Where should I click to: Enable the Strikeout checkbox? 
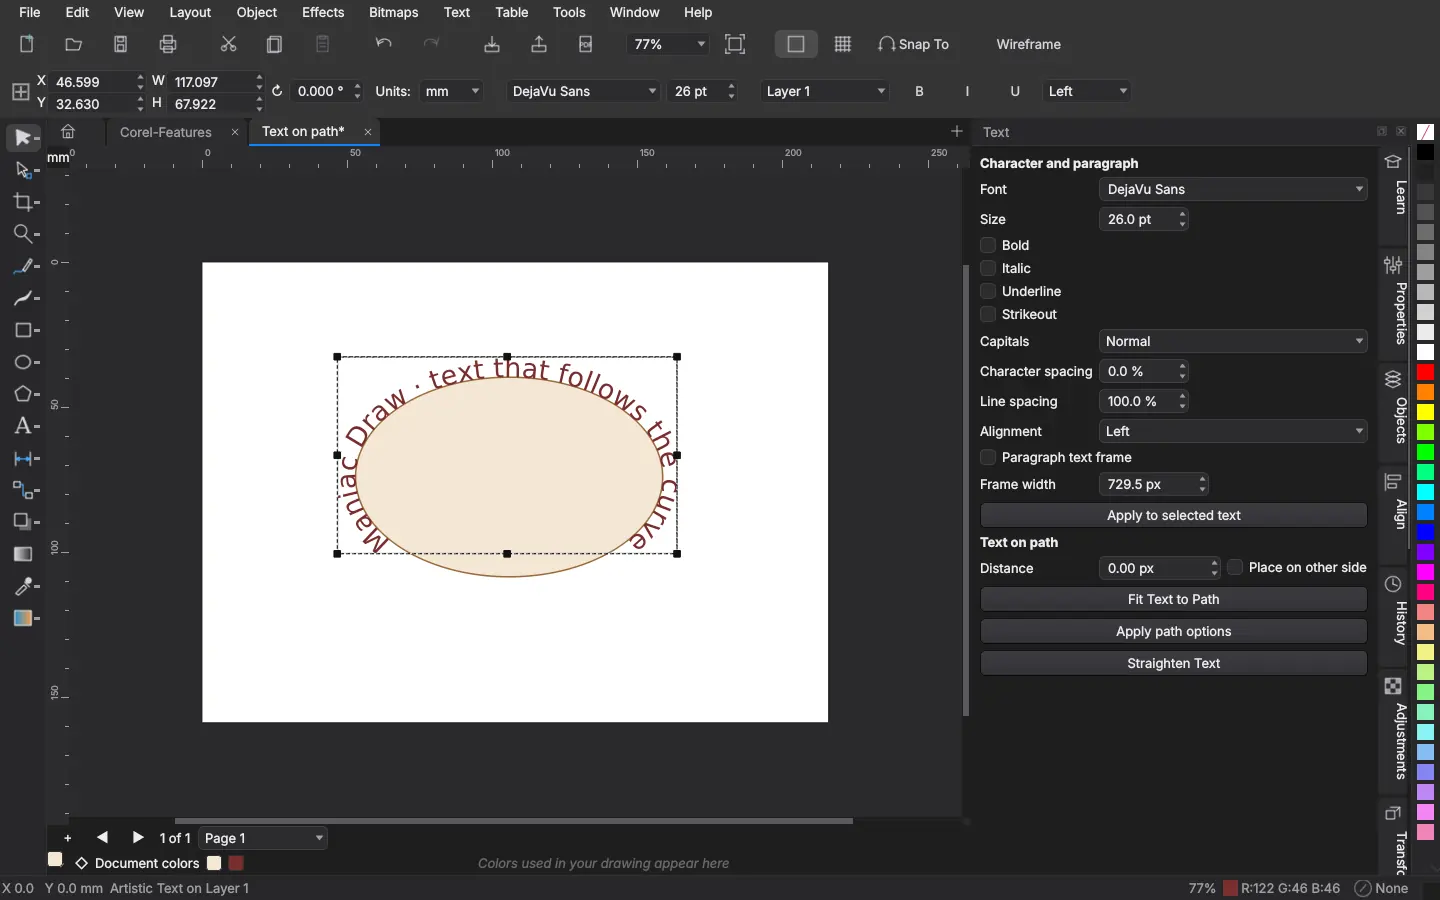[988, 314]
